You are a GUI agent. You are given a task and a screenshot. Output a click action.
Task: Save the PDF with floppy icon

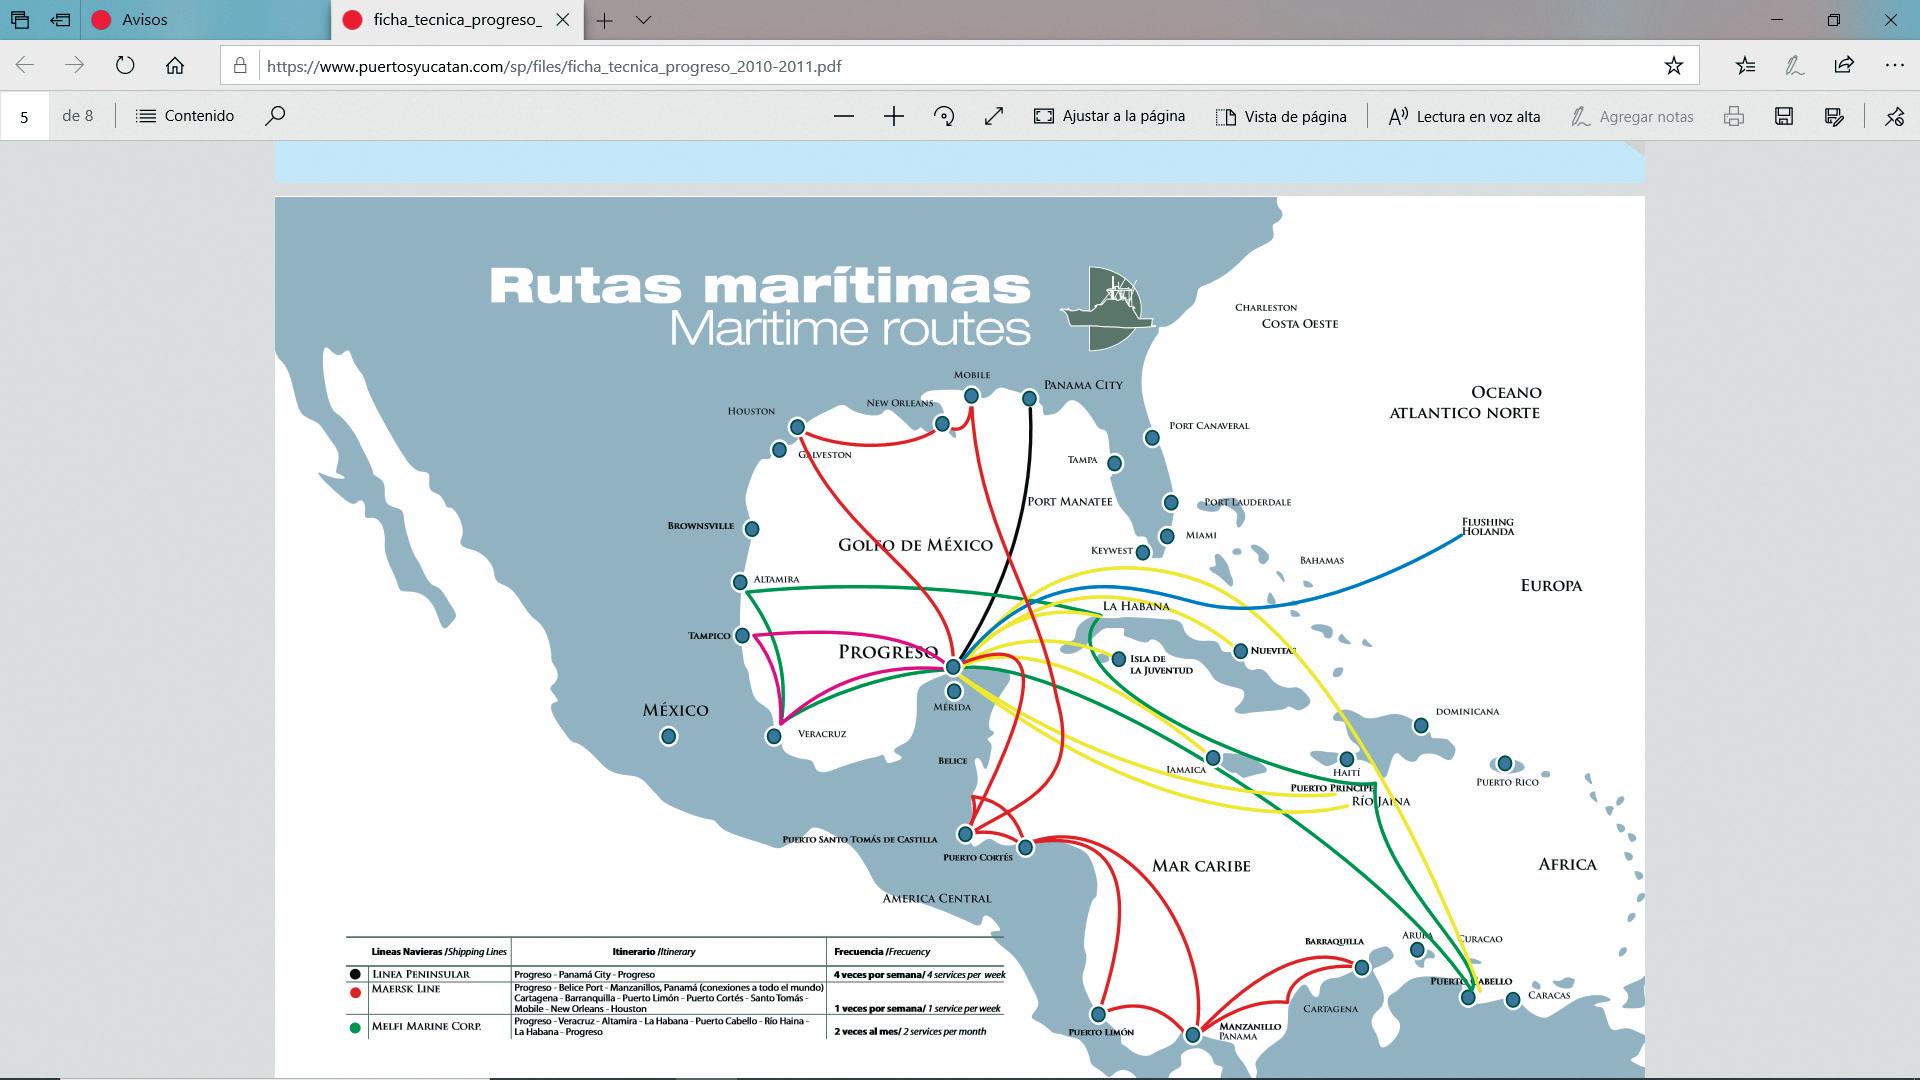click(x=1783, y=116)
